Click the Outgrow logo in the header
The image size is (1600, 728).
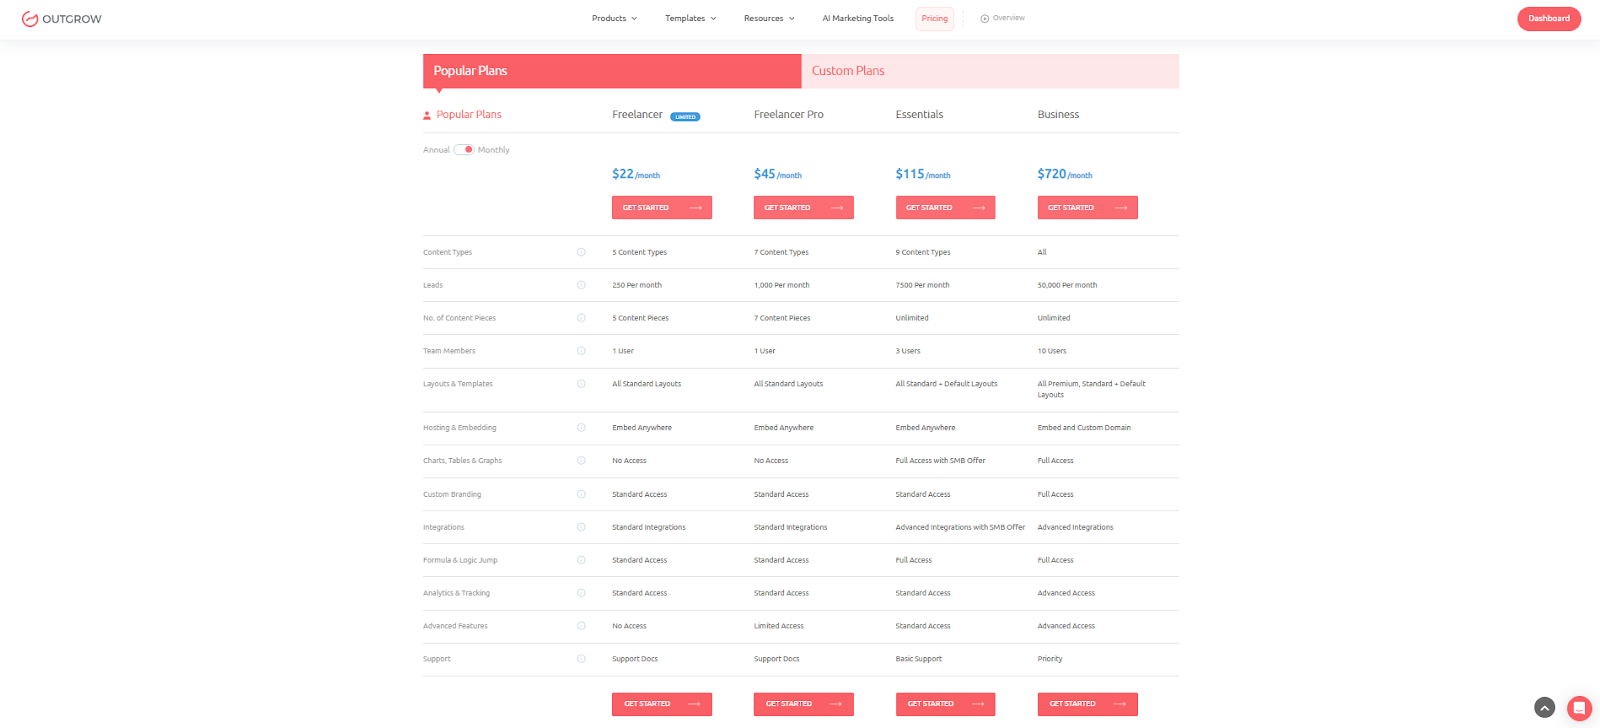click(x=62, y=19)
